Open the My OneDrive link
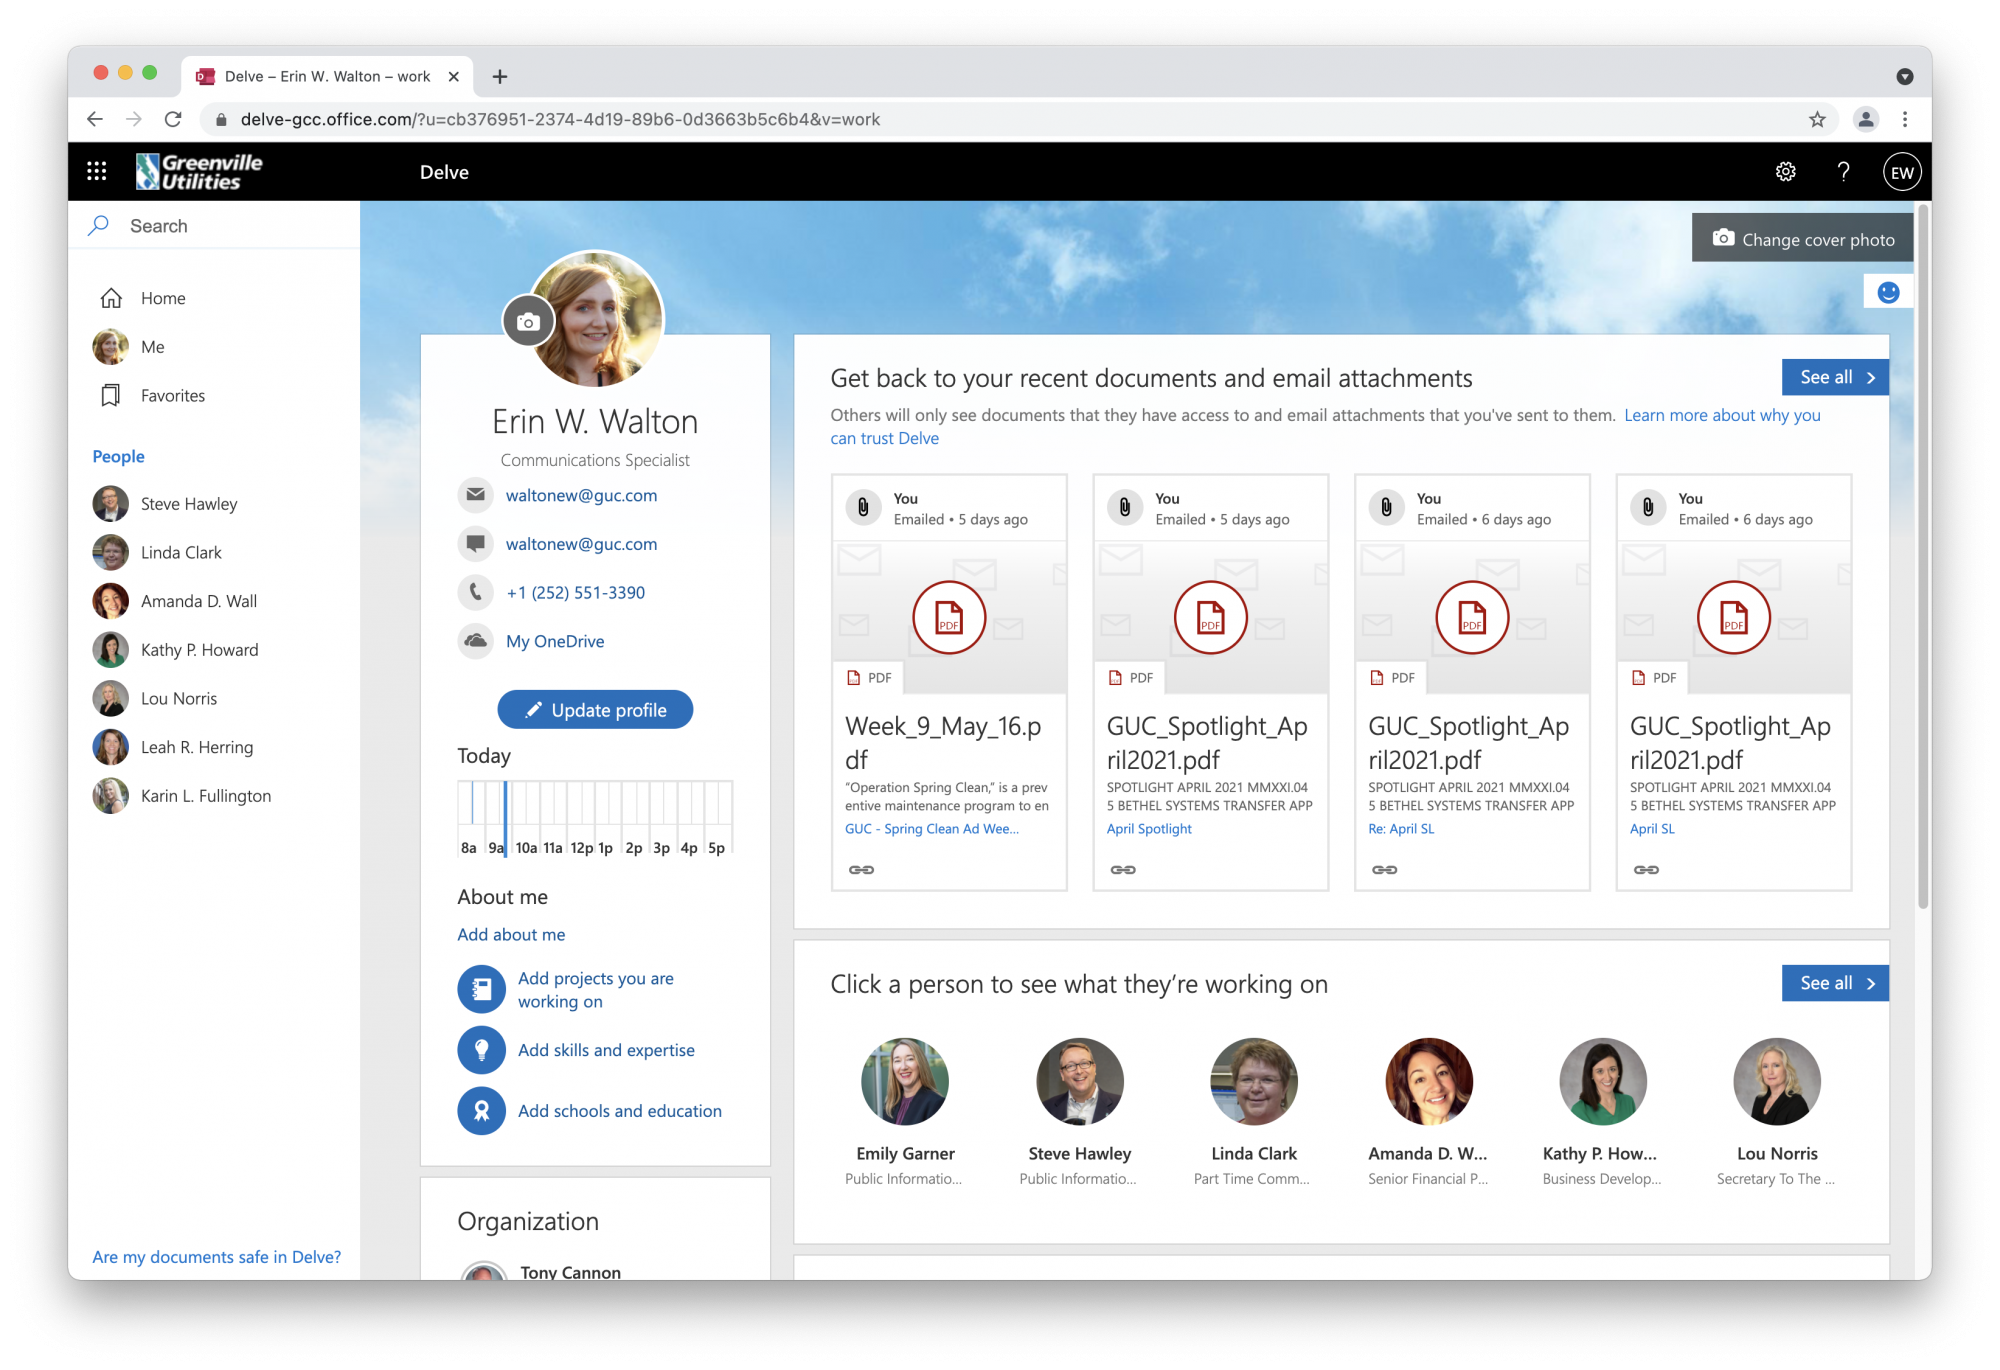The height and width of the screenshot is (1370, 2000). coord(555,641)
